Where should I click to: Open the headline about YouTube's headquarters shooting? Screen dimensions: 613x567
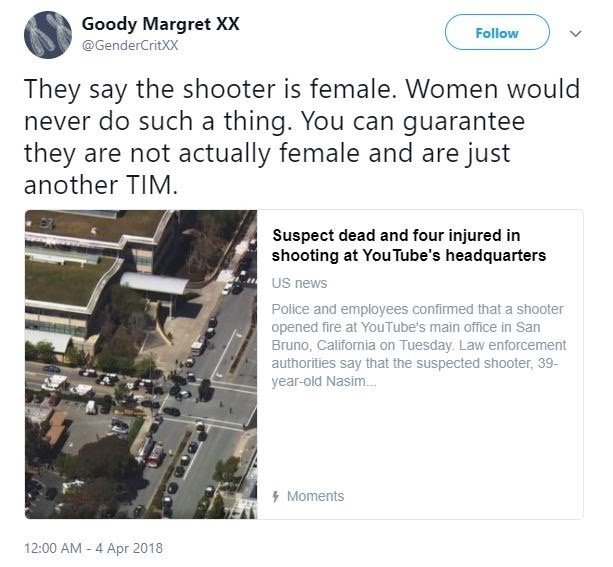pyautogui.click(x=409, y=246)
